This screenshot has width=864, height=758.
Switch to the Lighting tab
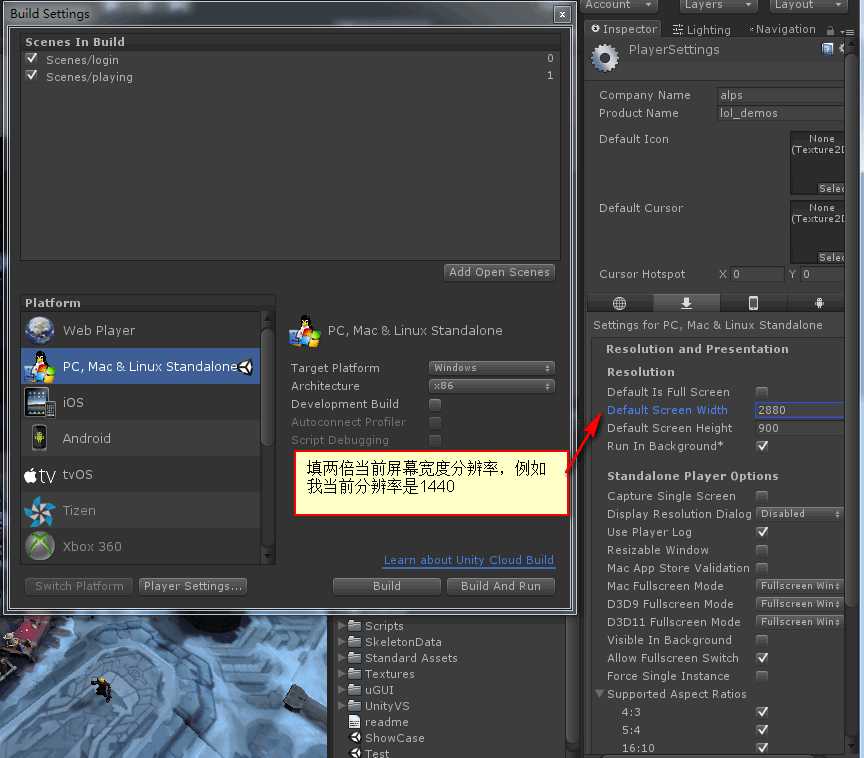click(x=702, y=30)
